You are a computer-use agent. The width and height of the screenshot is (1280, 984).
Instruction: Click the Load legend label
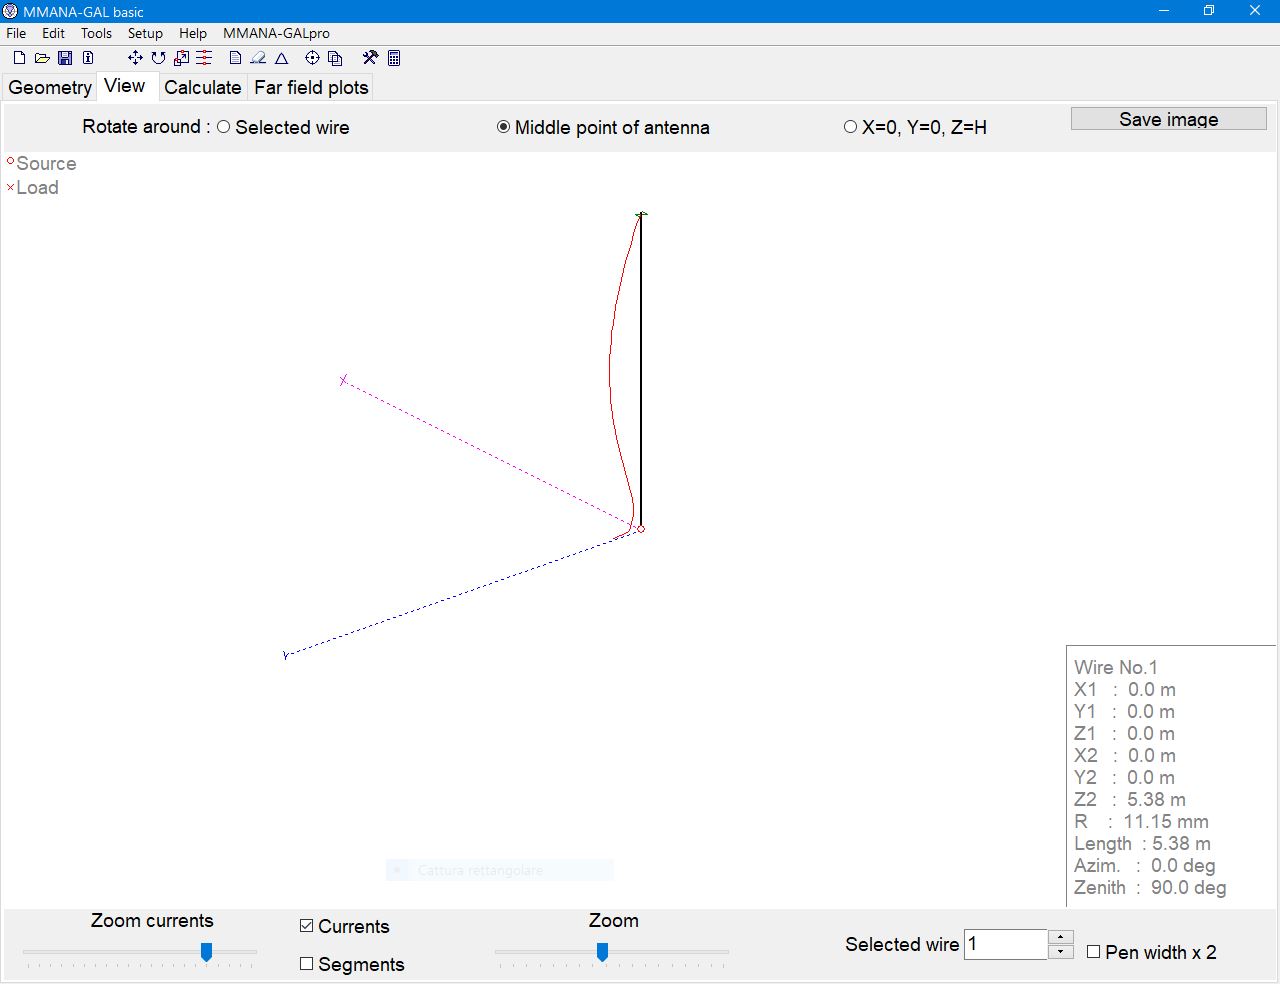click(37, 187)
